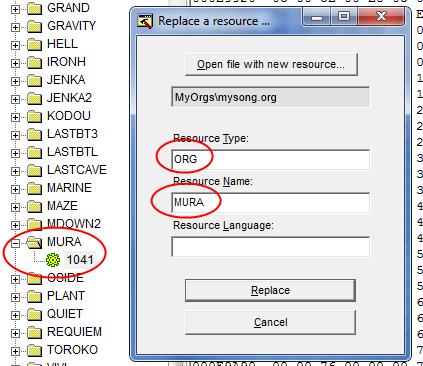Maximize the Replace a resource dialog
Image resolution: width=423 pixels, height=366 pixels.
pos(344,17)
